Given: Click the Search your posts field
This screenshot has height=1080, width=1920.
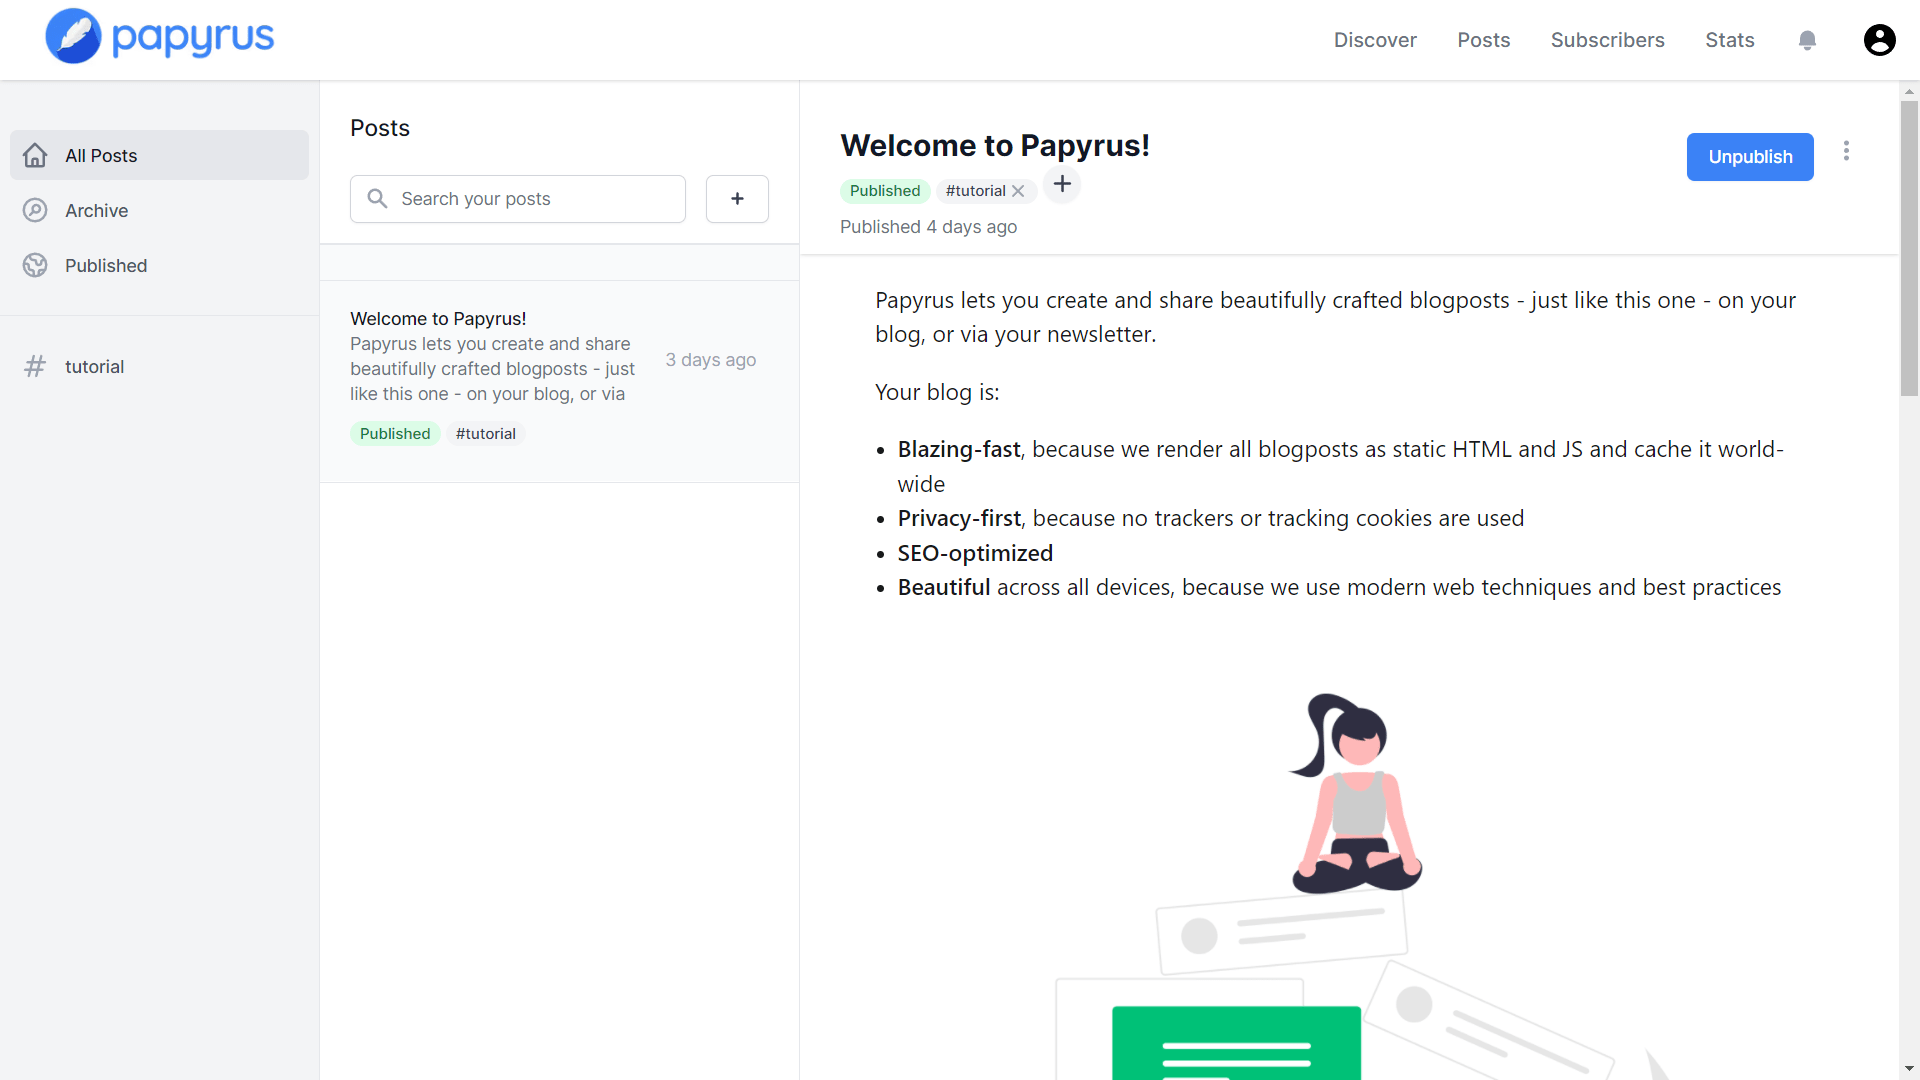Looking at the screenshot, I should (x=518, y=199).
